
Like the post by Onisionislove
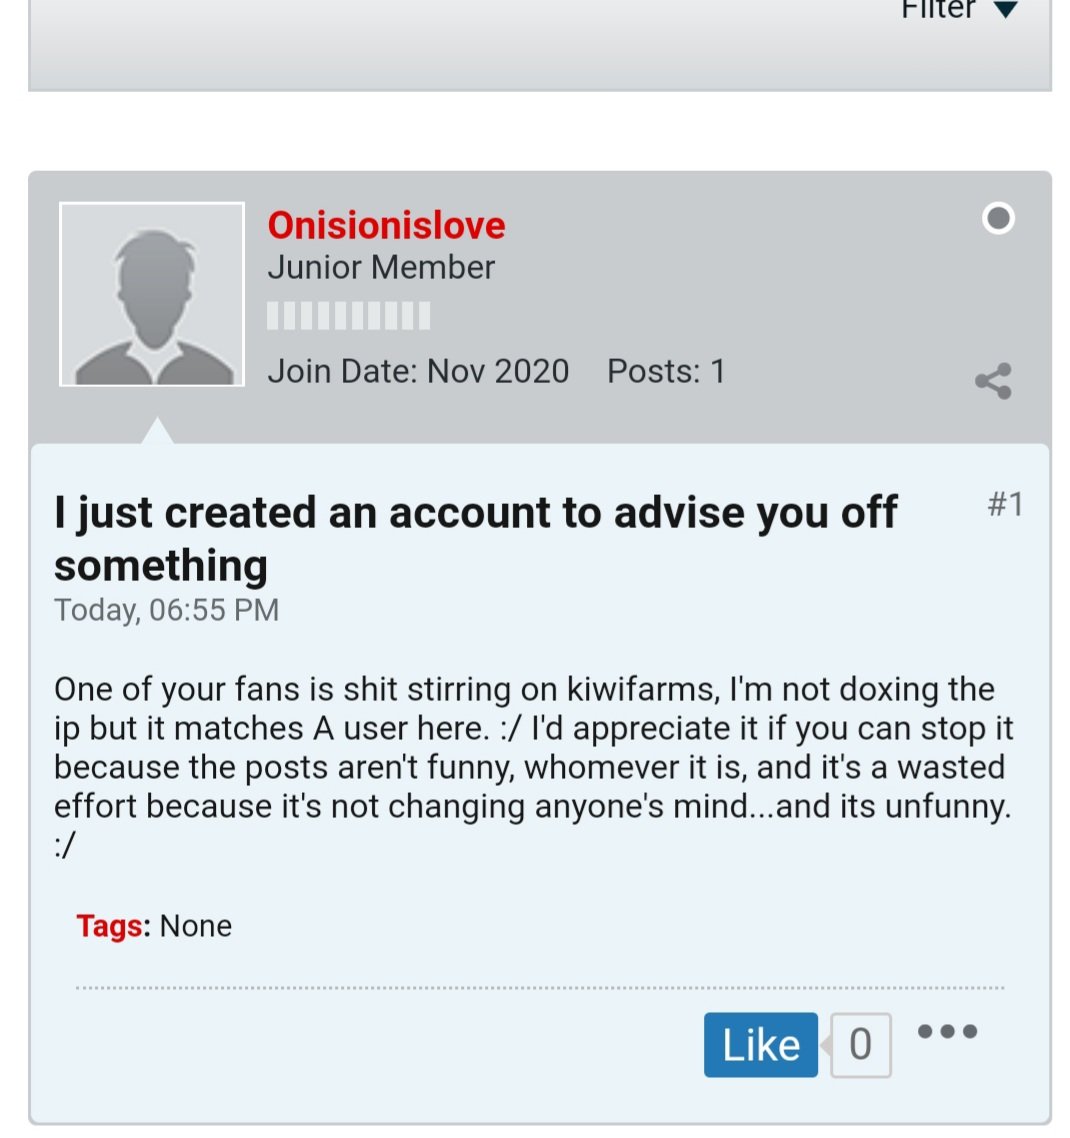click(761, 1044)
